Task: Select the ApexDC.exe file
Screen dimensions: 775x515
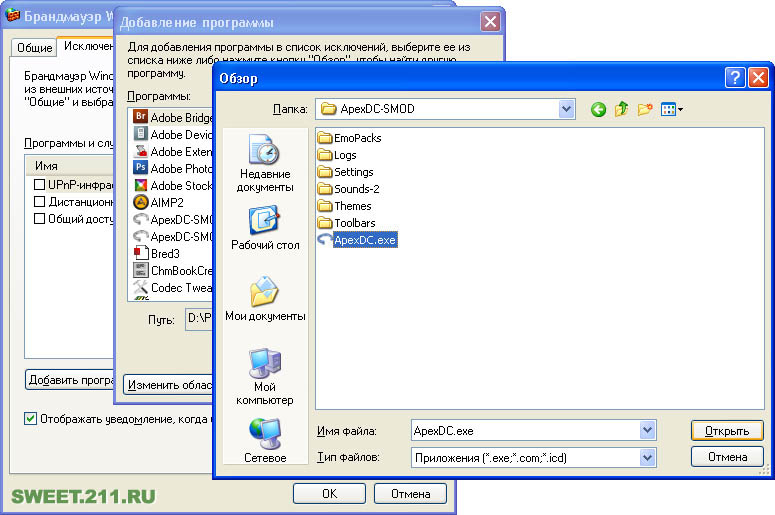Action: click(357, 240)
